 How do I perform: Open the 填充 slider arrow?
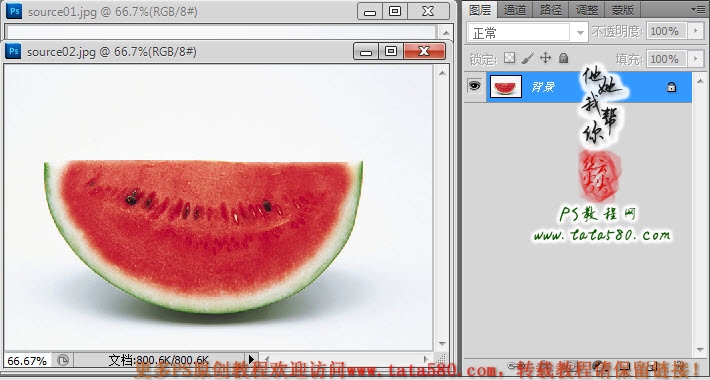(696, 59)
